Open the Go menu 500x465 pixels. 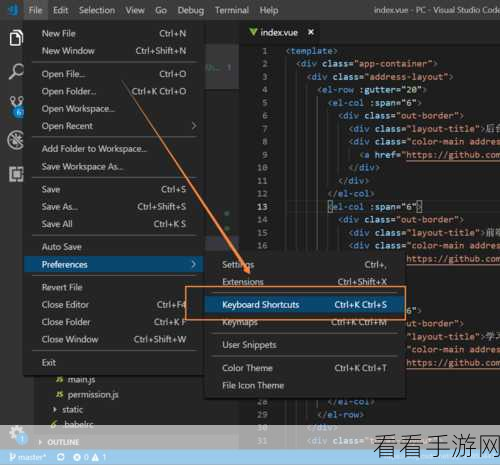(x=161, y=10)
